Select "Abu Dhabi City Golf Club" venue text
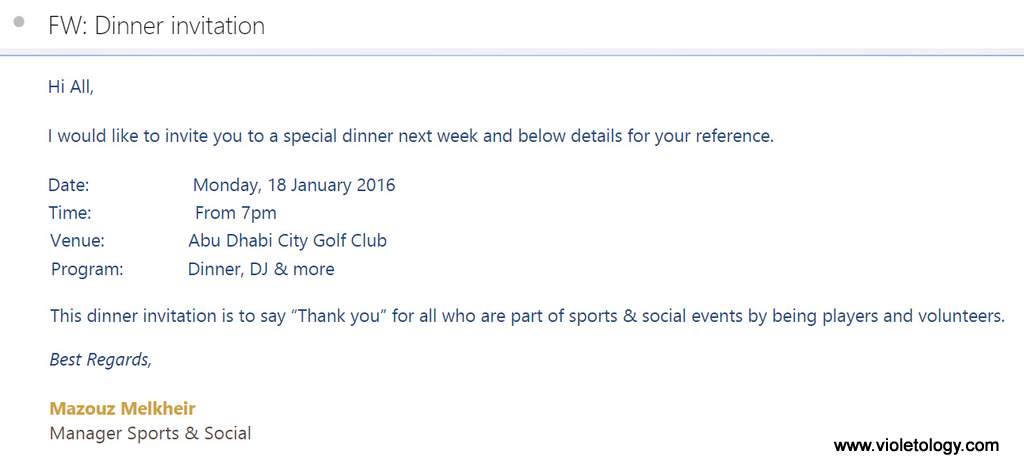The height and width of the screenshot is (475, 1024). pos(287,241)
